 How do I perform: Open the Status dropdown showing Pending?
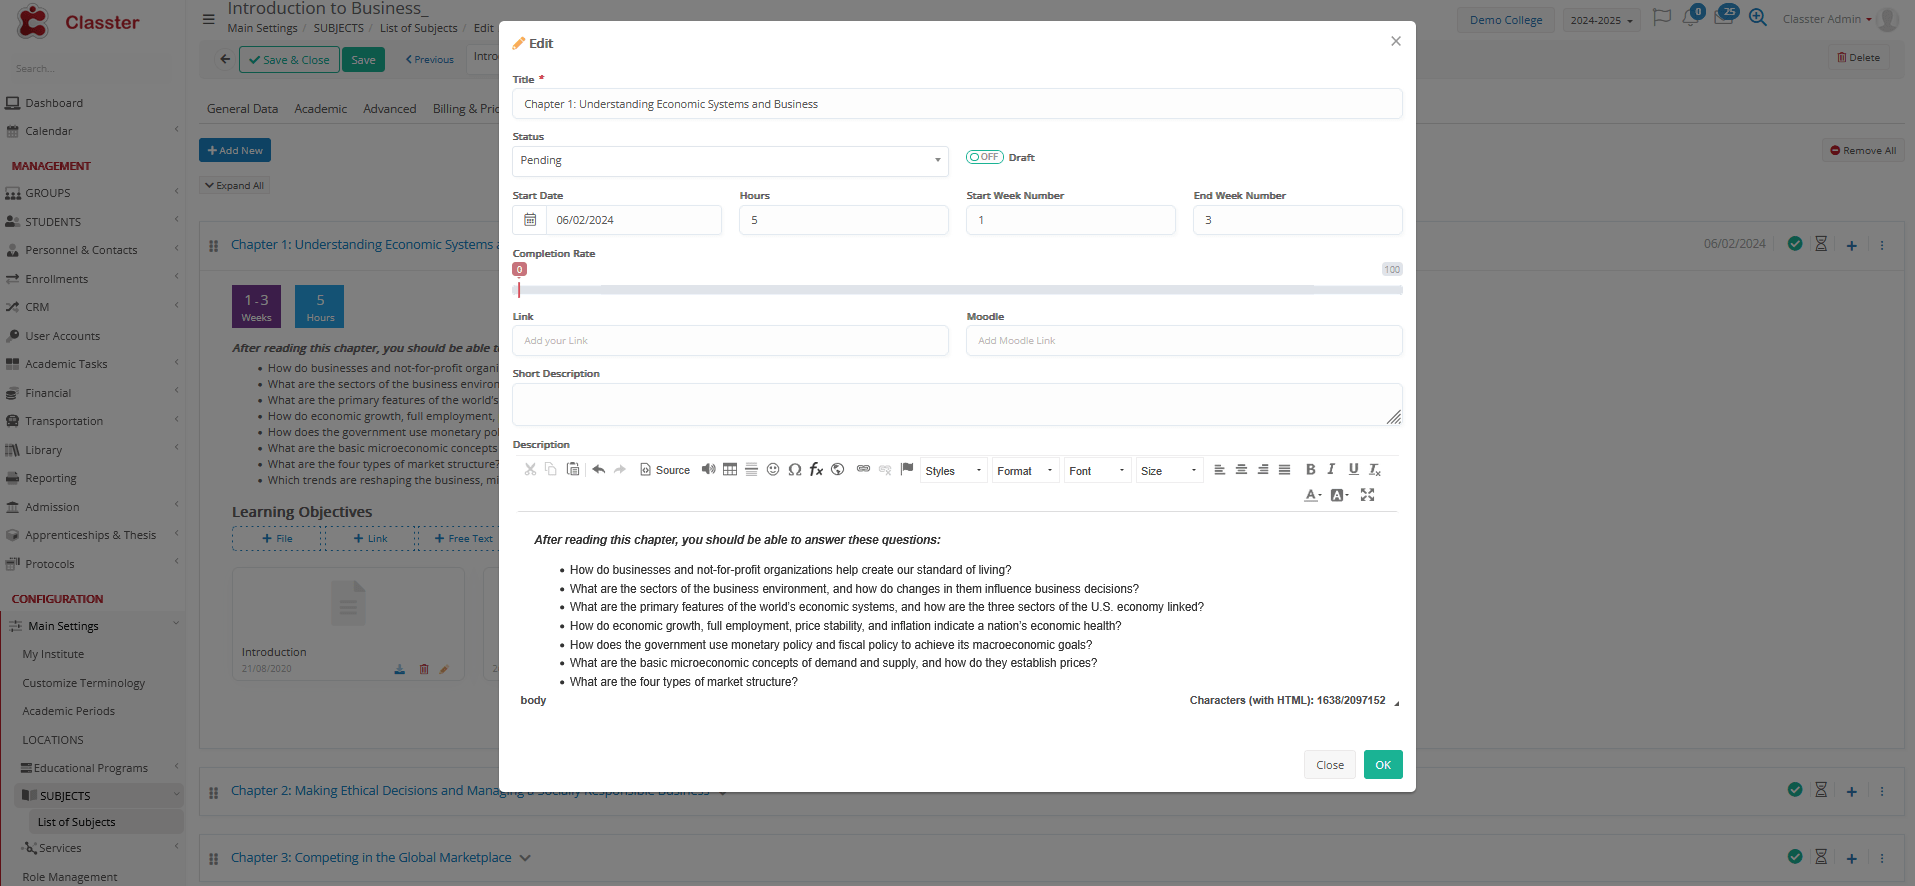point(729,161)
